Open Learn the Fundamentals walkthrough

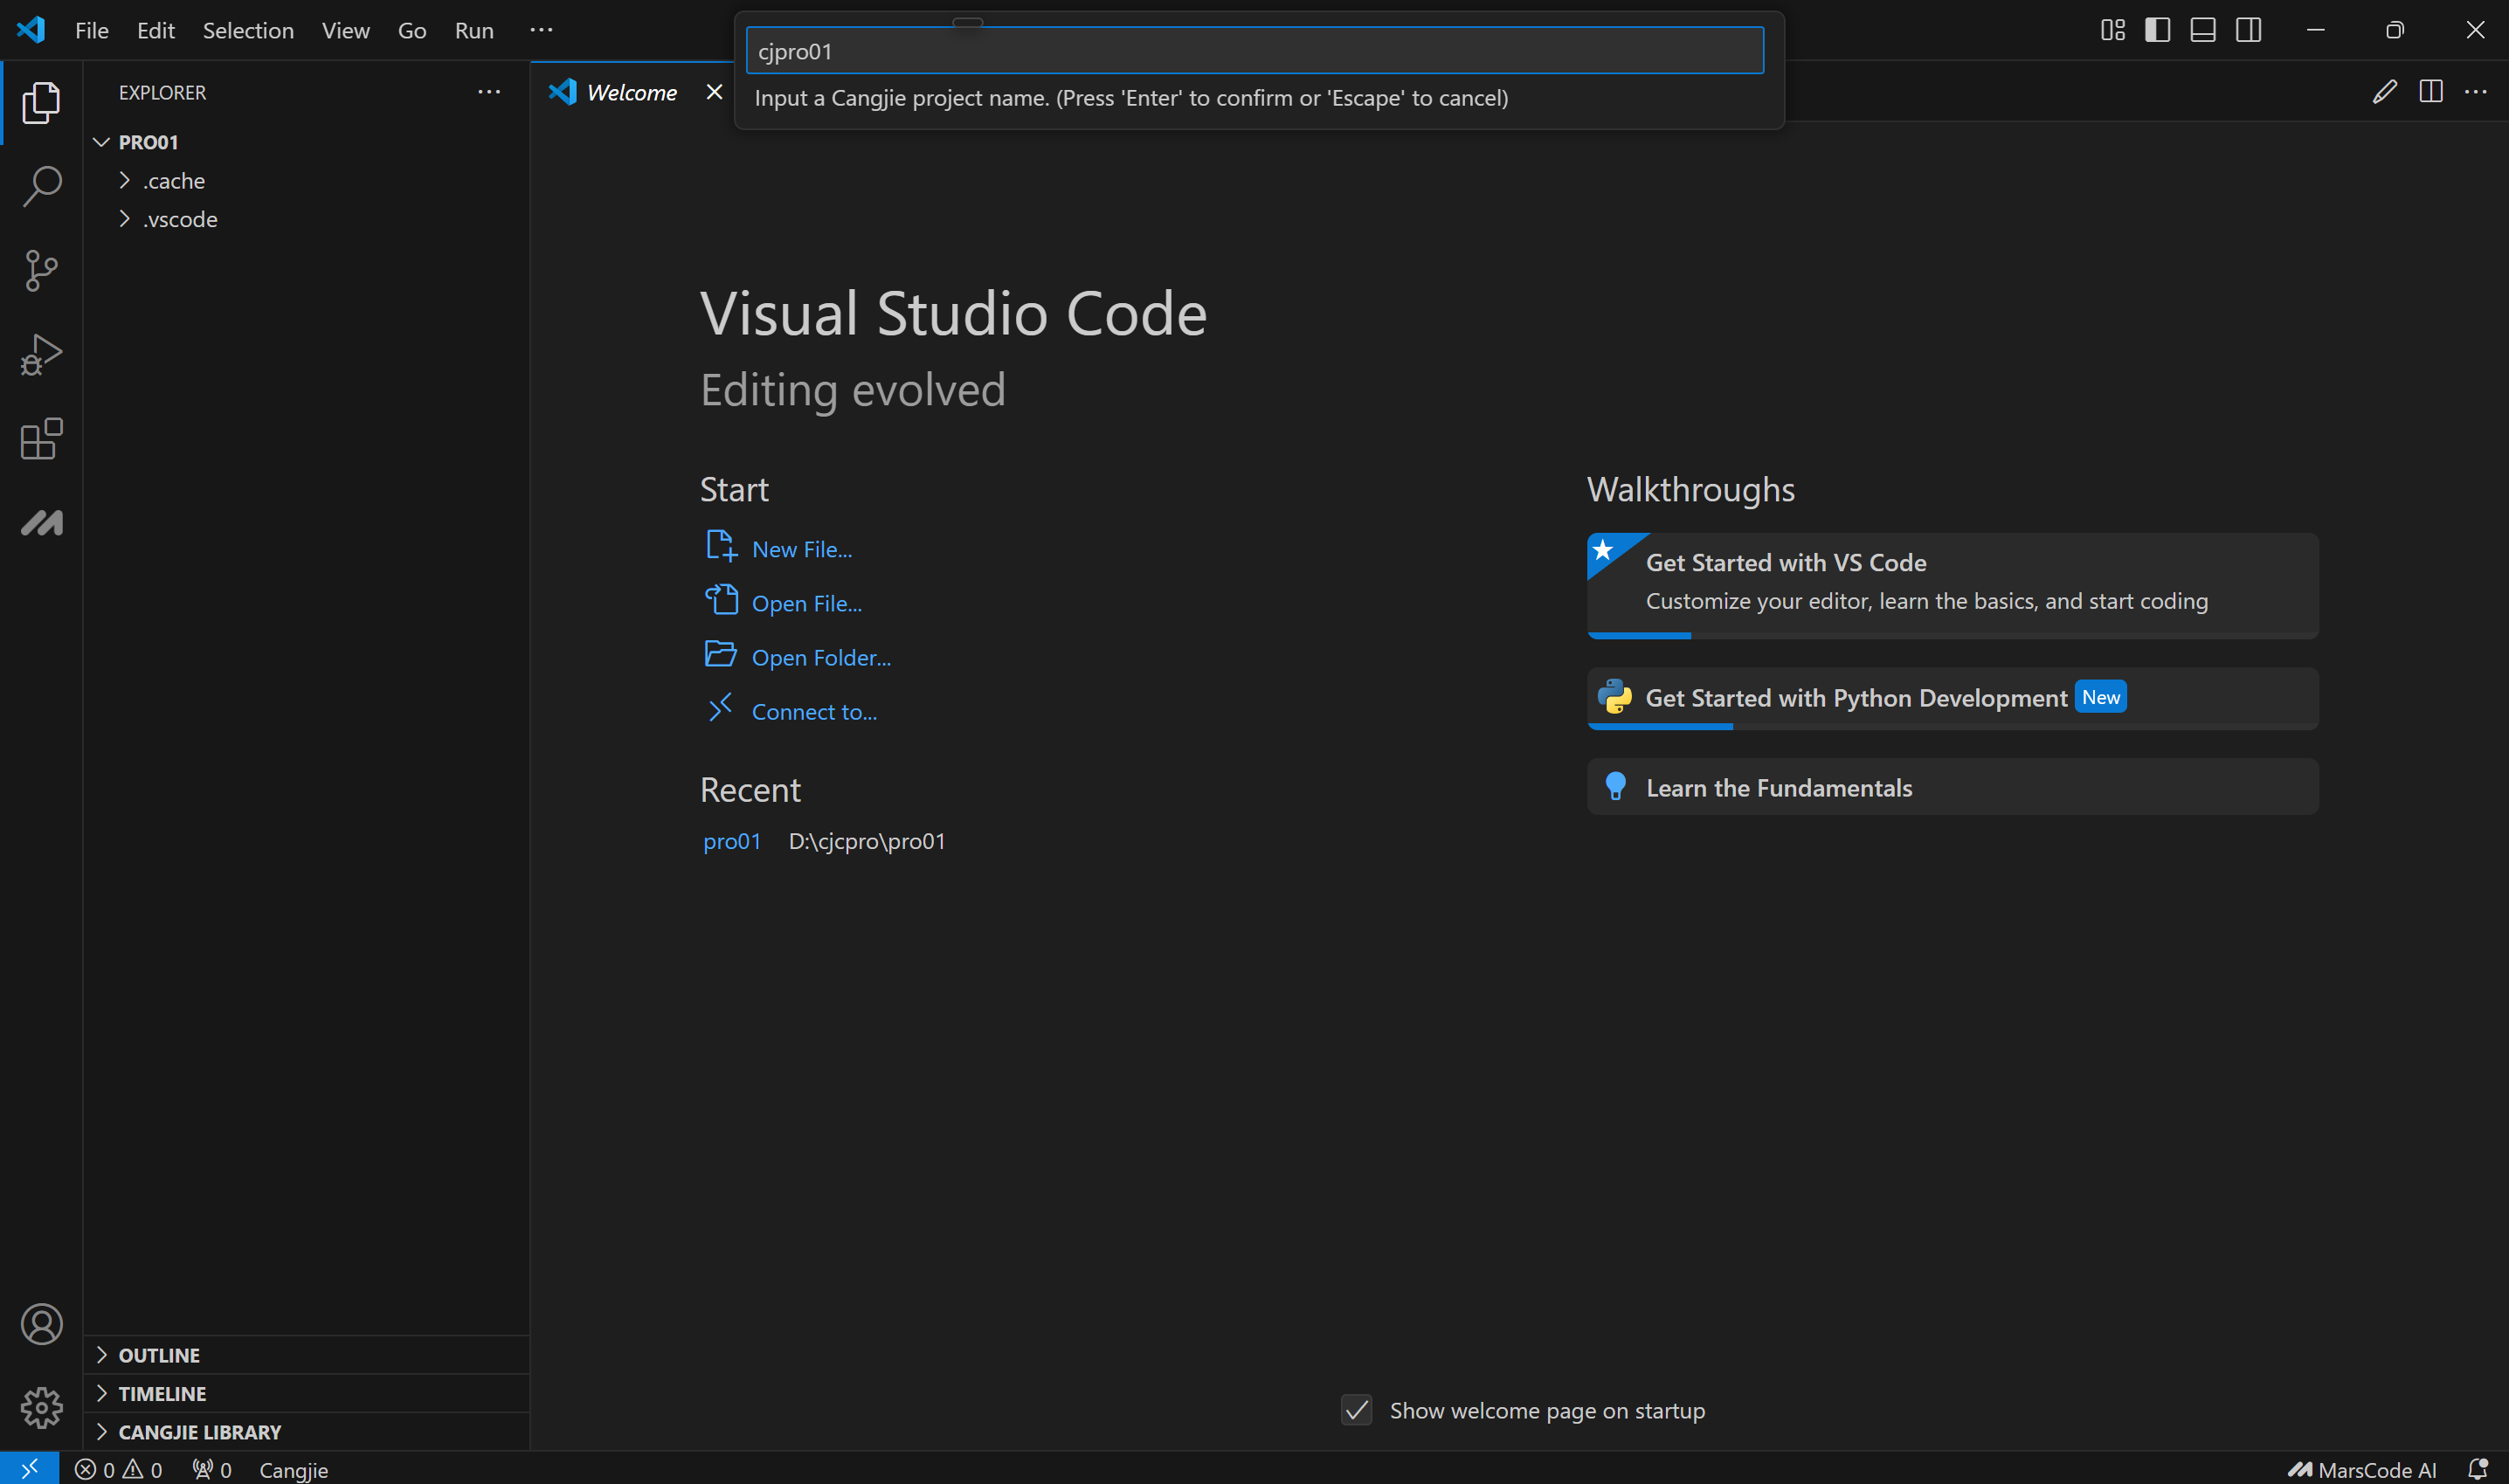1952,787
